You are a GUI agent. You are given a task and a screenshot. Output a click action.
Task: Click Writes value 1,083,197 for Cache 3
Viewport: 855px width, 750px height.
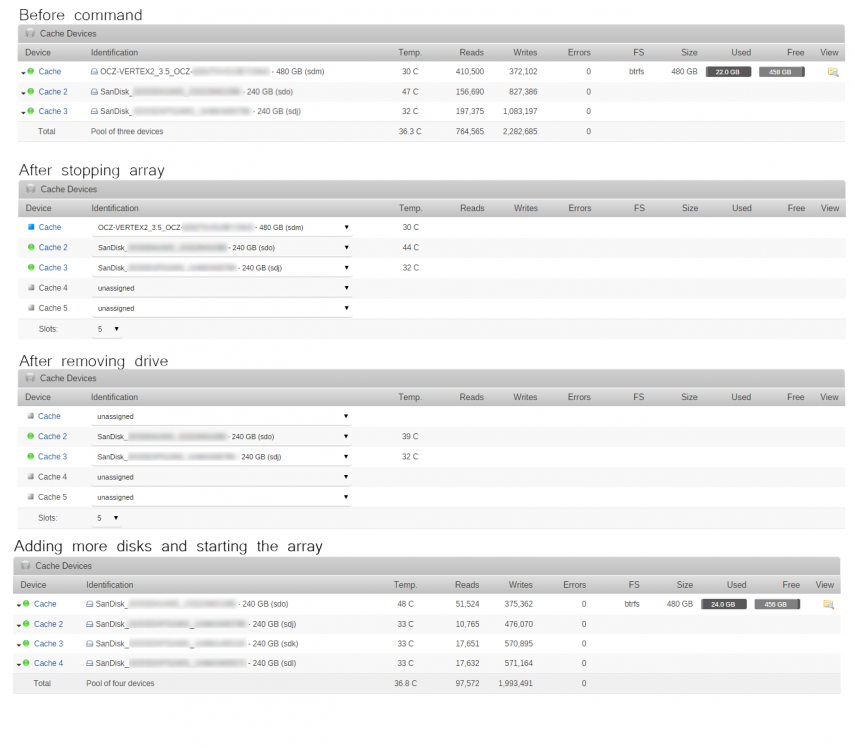520,111
